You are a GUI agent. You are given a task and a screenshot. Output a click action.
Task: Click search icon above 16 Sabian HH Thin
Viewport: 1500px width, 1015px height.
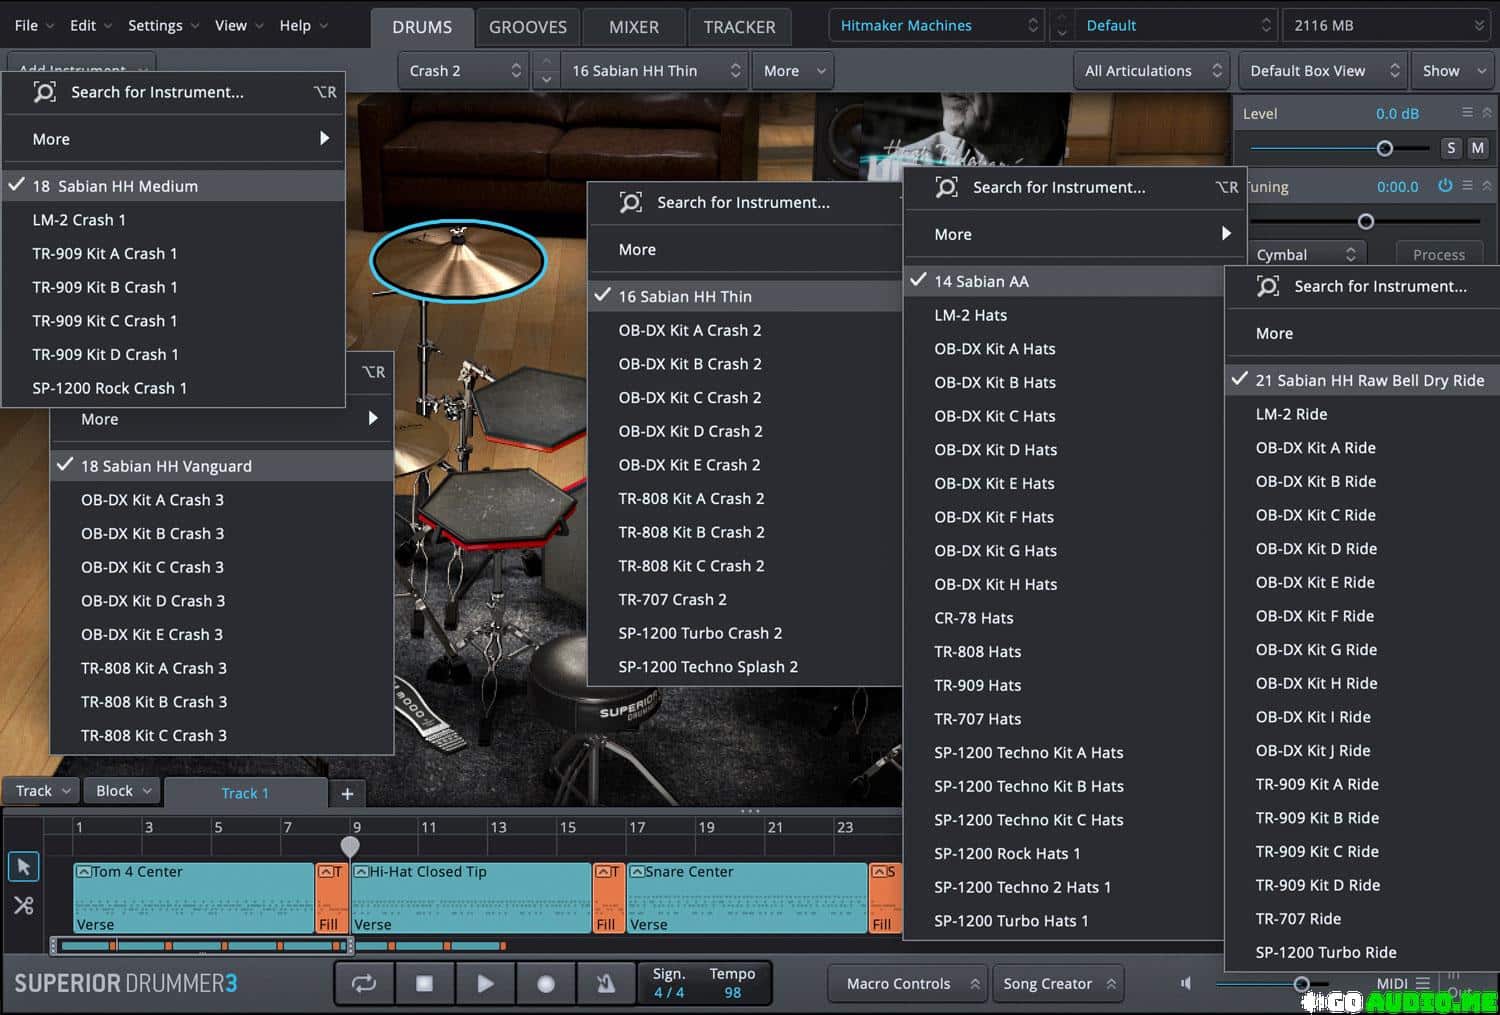point(630,202)
